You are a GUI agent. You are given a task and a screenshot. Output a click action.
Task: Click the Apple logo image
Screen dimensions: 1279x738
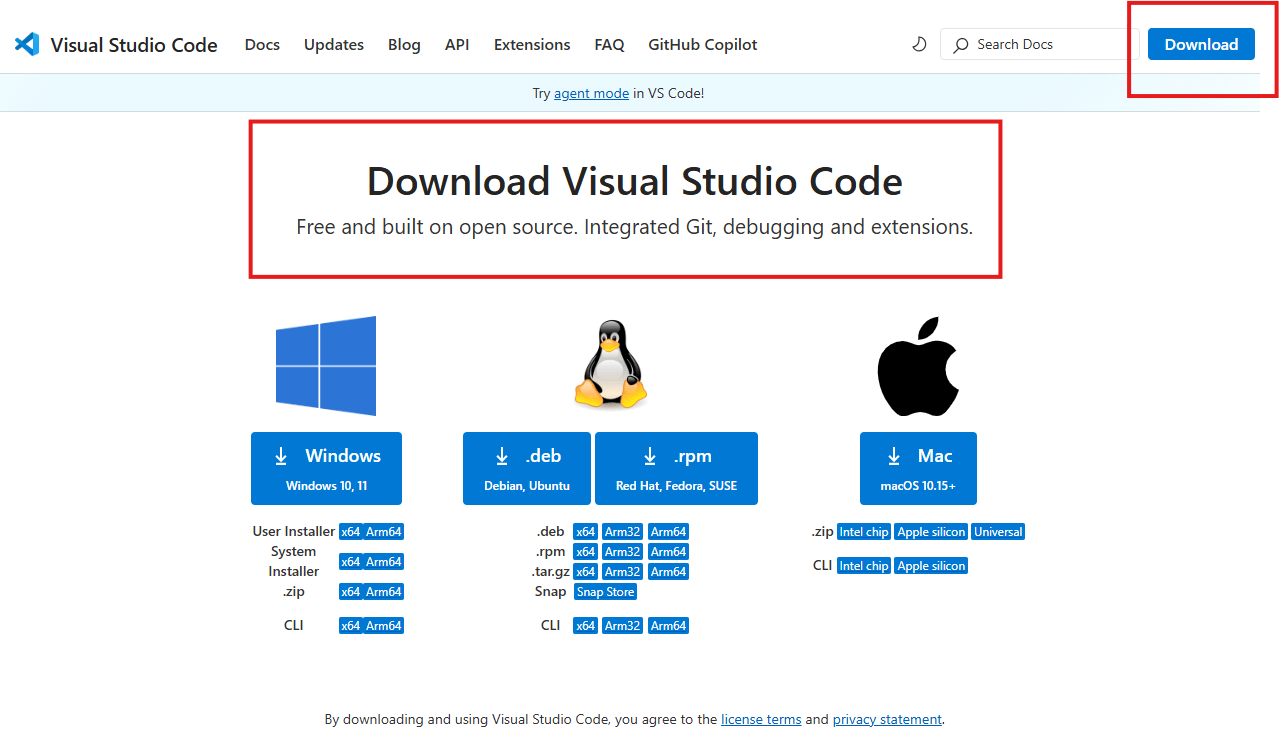(918, 366)
